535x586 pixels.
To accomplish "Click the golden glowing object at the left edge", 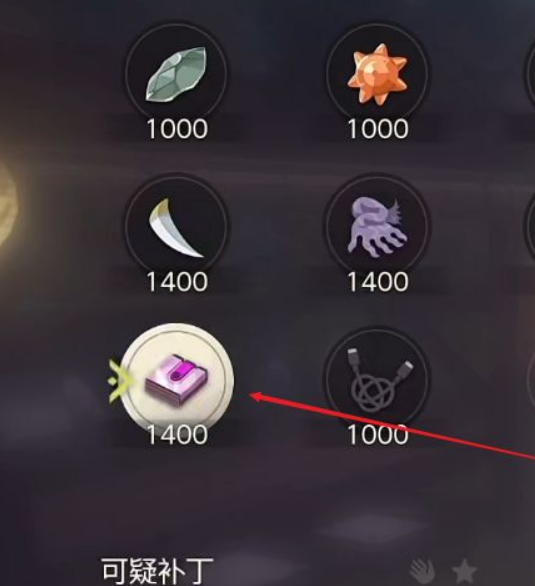I will [7, 209].
